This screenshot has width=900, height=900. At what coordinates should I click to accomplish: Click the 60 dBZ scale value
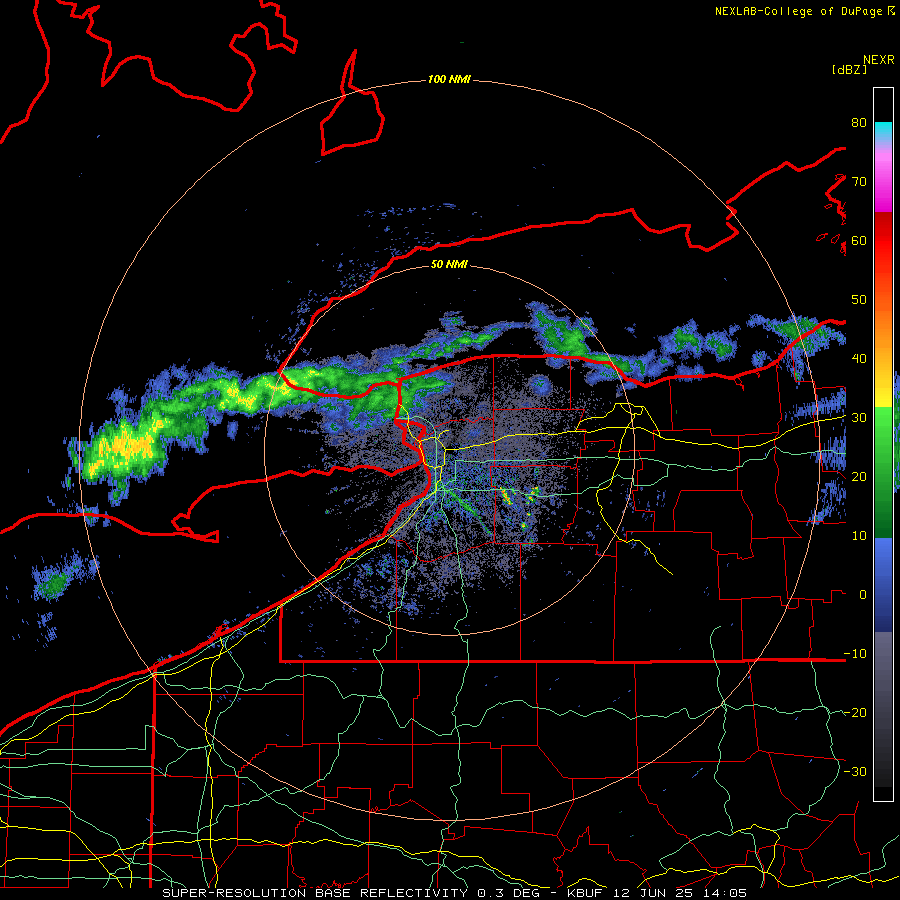click(859, 240)
